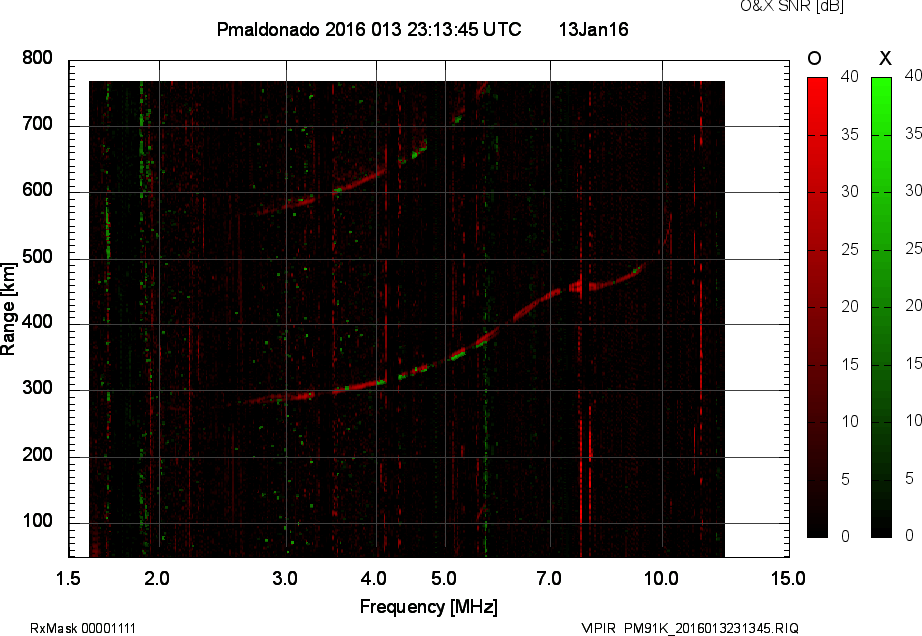Click the 'RxMask 00001111' footer text

[83, 628]
